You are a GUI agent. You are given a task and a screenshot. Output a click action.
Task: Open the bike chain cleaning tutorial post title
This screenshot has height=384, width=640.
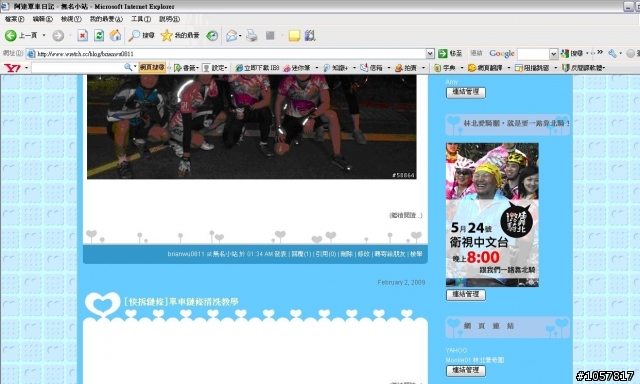181,302
